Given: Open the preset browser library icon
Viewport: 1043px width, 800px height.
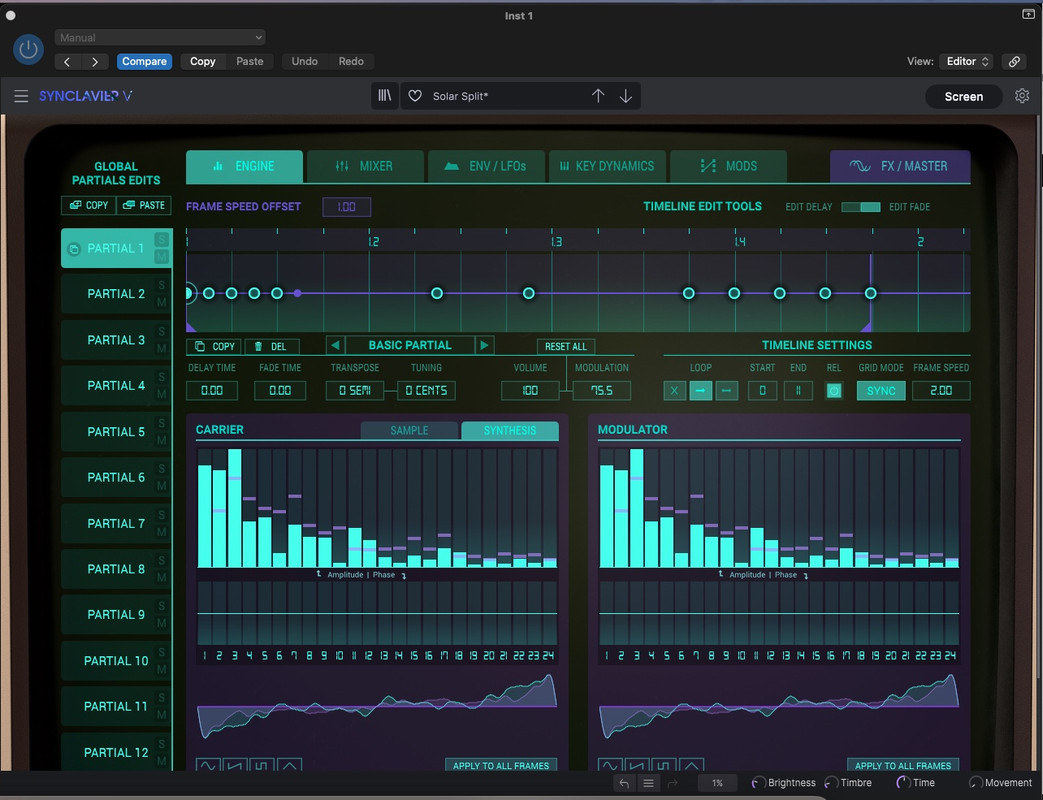Looking at the screenshot, I should pyautogui.click(x=384, y=96).
